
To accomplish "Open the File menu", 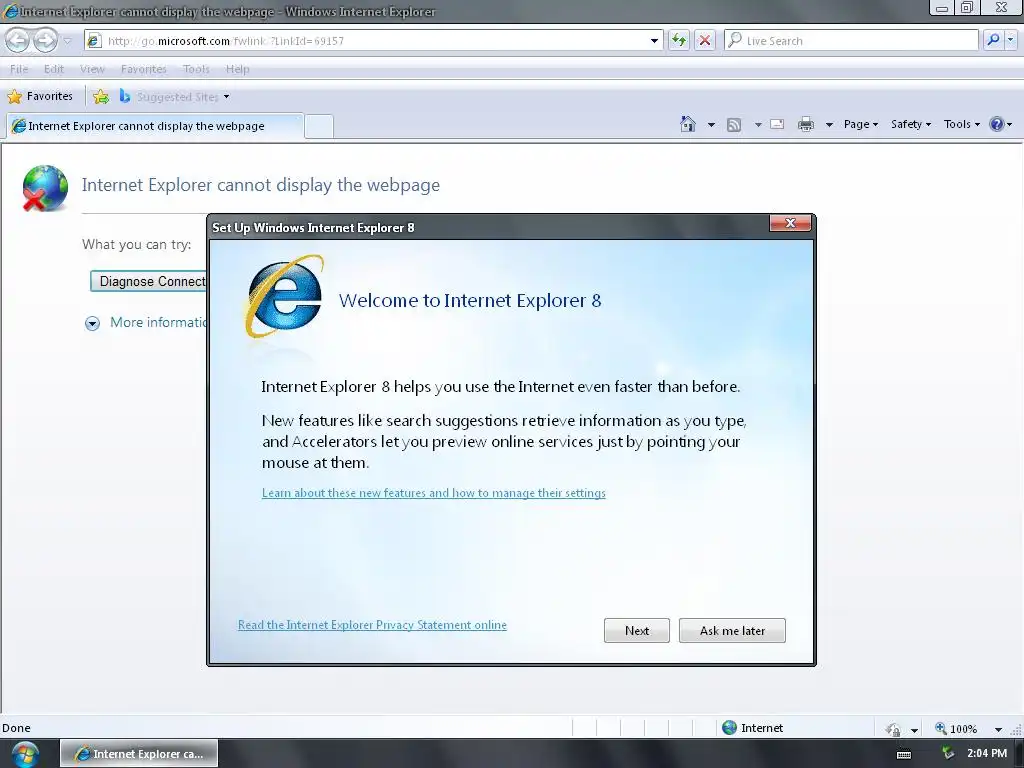I will tap(19, 69).
